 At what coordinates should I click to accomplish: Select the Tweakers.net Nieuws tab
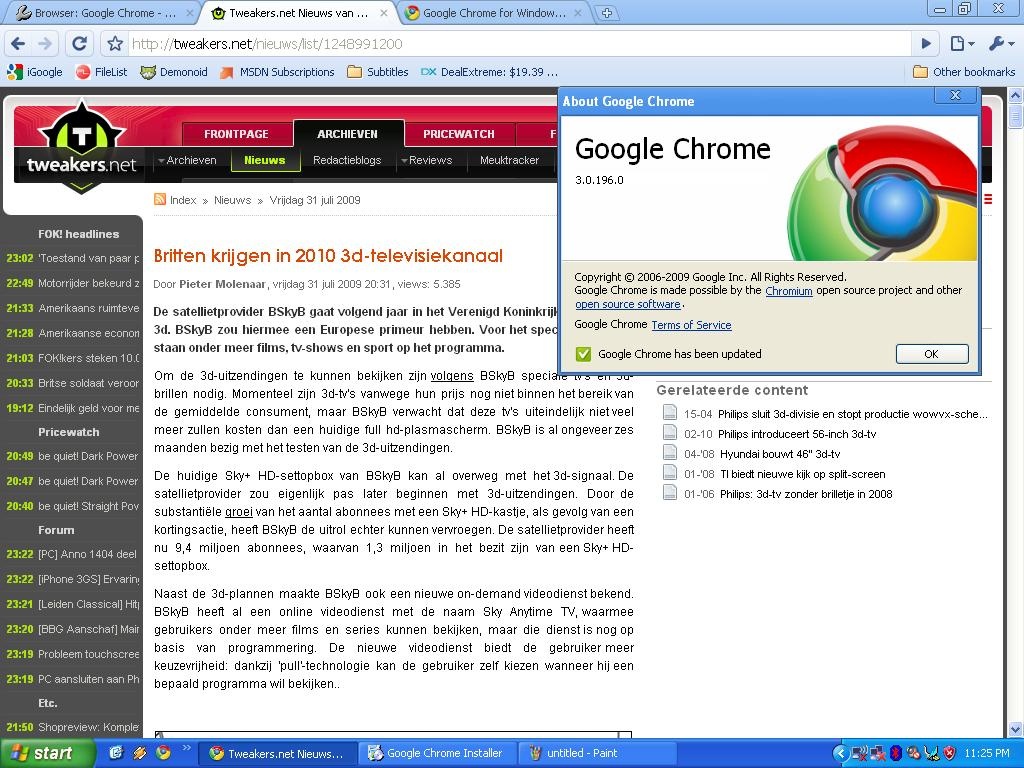click(299, 13)
